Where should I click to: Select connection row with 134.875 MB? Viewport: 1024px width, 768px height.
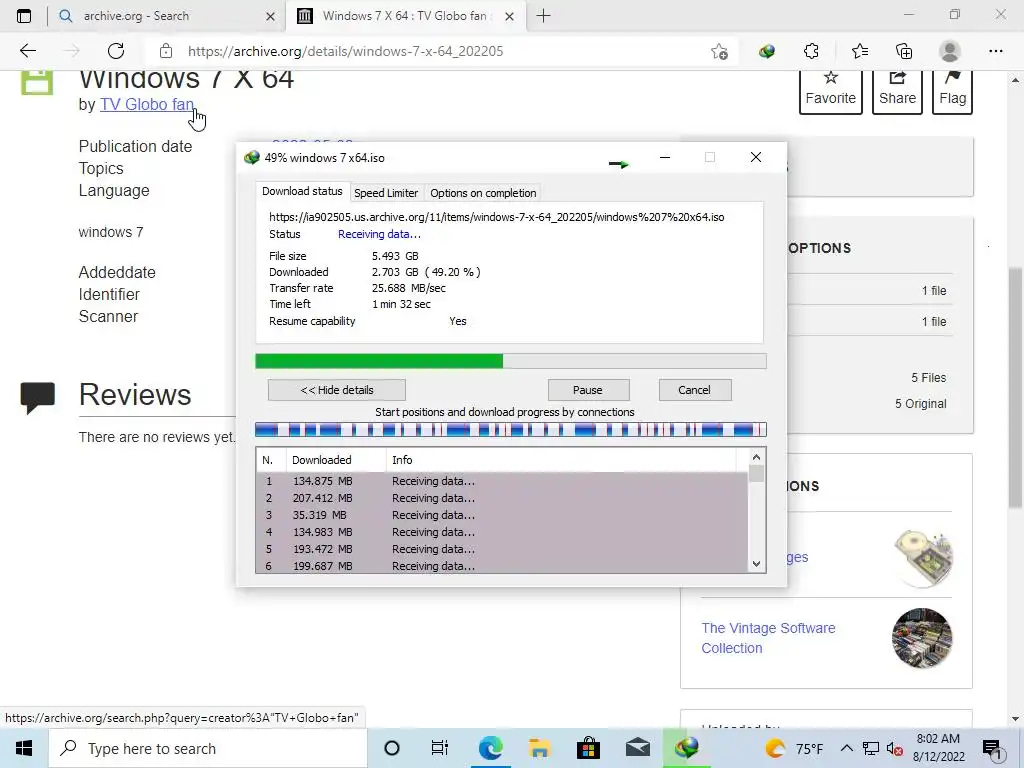[502, 481]
